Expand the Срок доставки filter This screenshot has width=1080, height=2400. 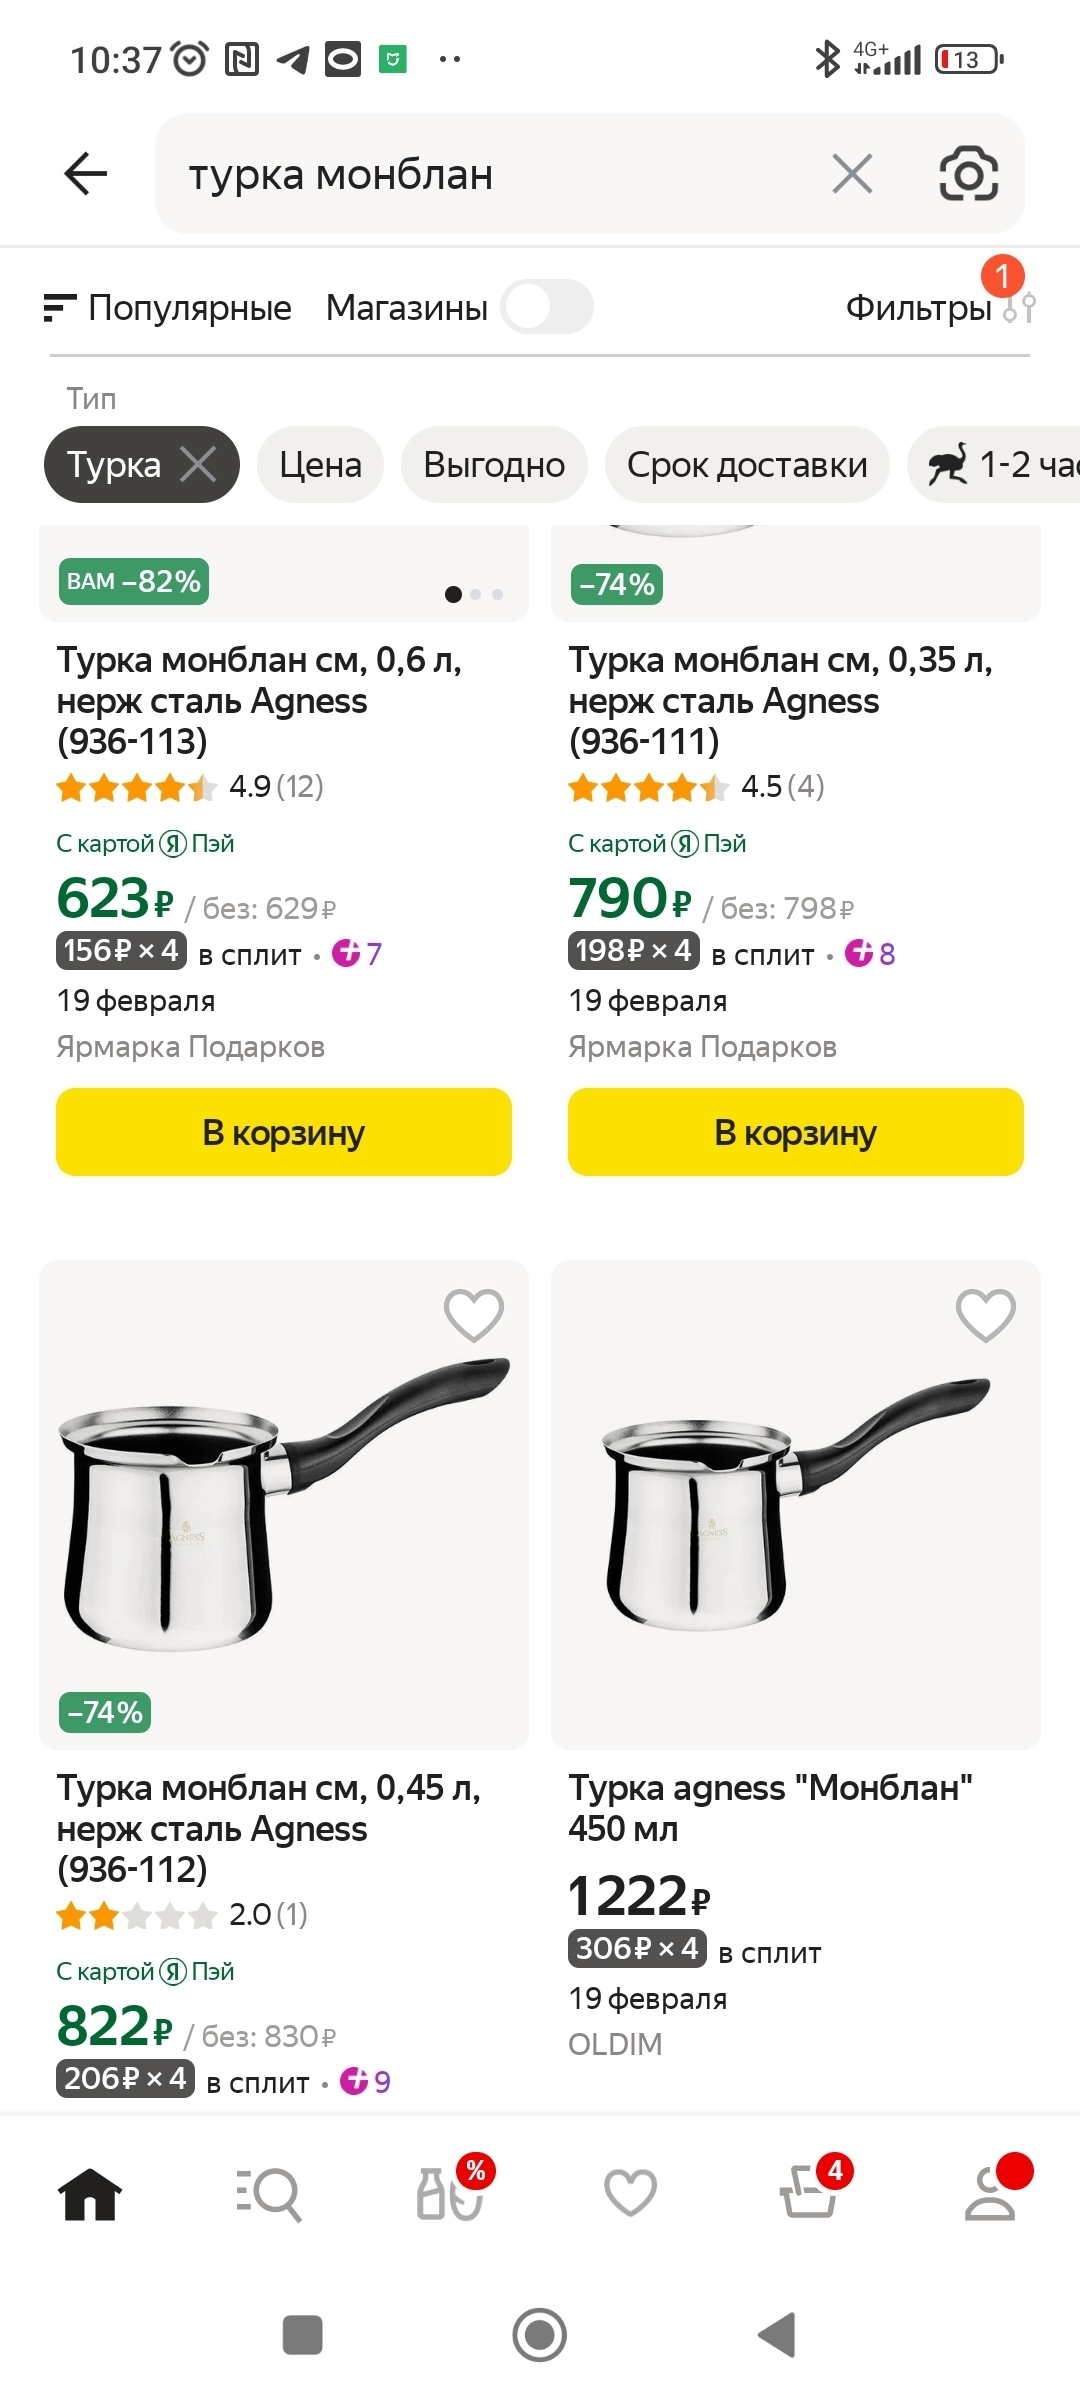[x=747, y=464]
